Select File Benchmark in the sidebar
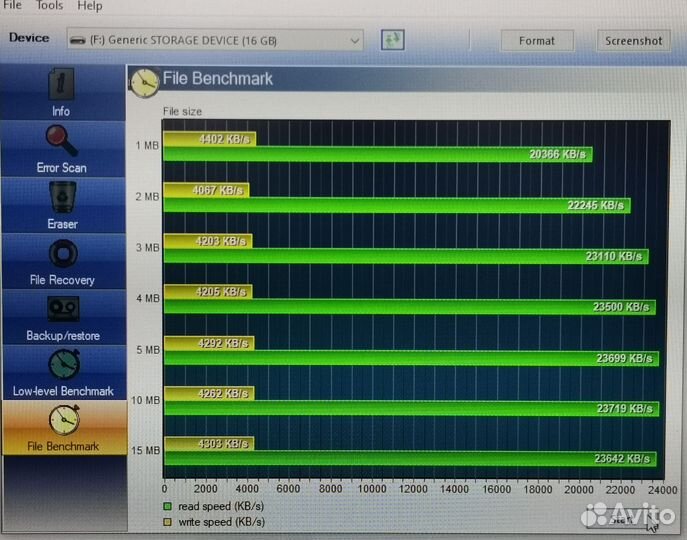Viewport: 687px width, 540px height. tap(62, 428)
